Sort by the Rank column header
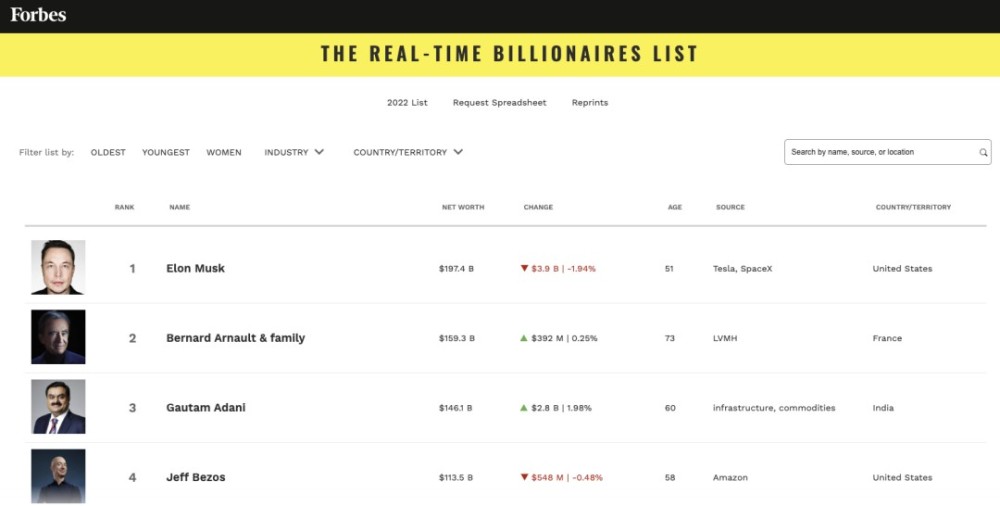Screen dimensions: 1000x506 [124, 207]
